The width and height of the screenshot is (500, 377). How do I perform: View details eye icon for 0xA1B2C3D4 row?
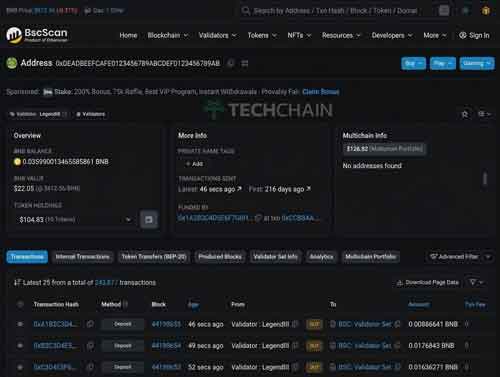click(x=20, y=324)
